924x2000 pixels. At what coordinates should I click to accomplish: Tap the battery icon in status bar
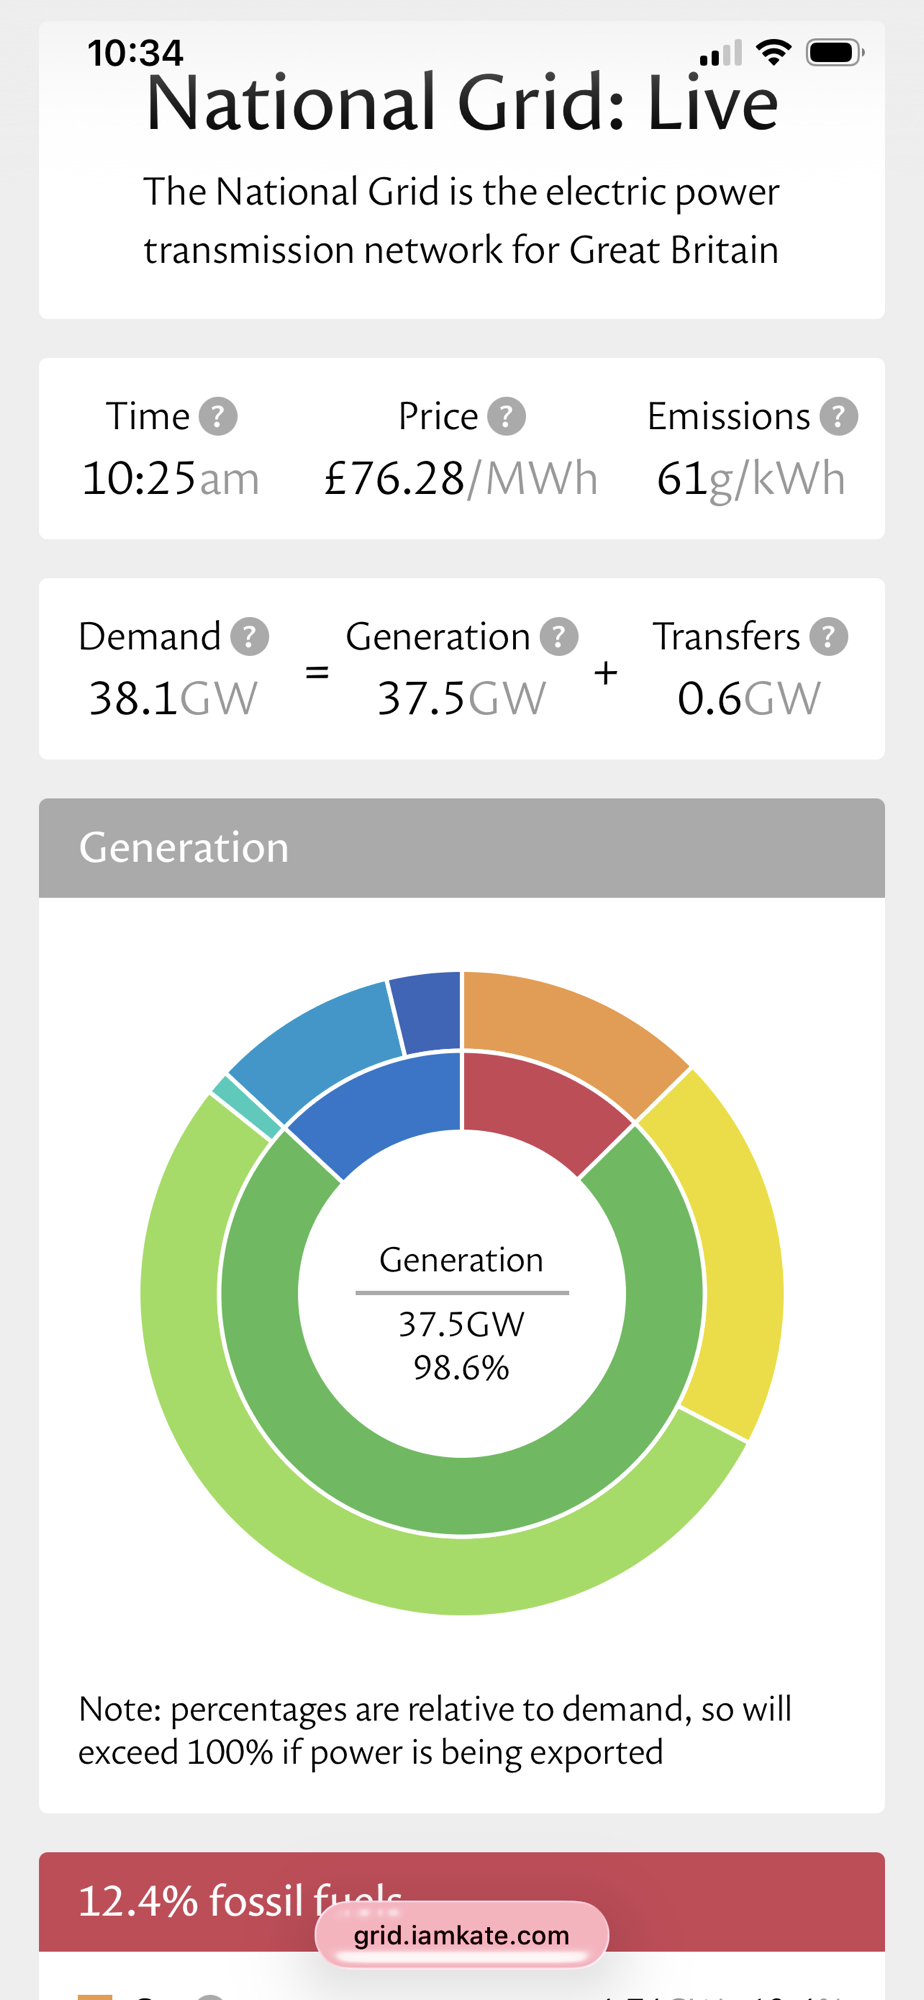click(834, 52)
